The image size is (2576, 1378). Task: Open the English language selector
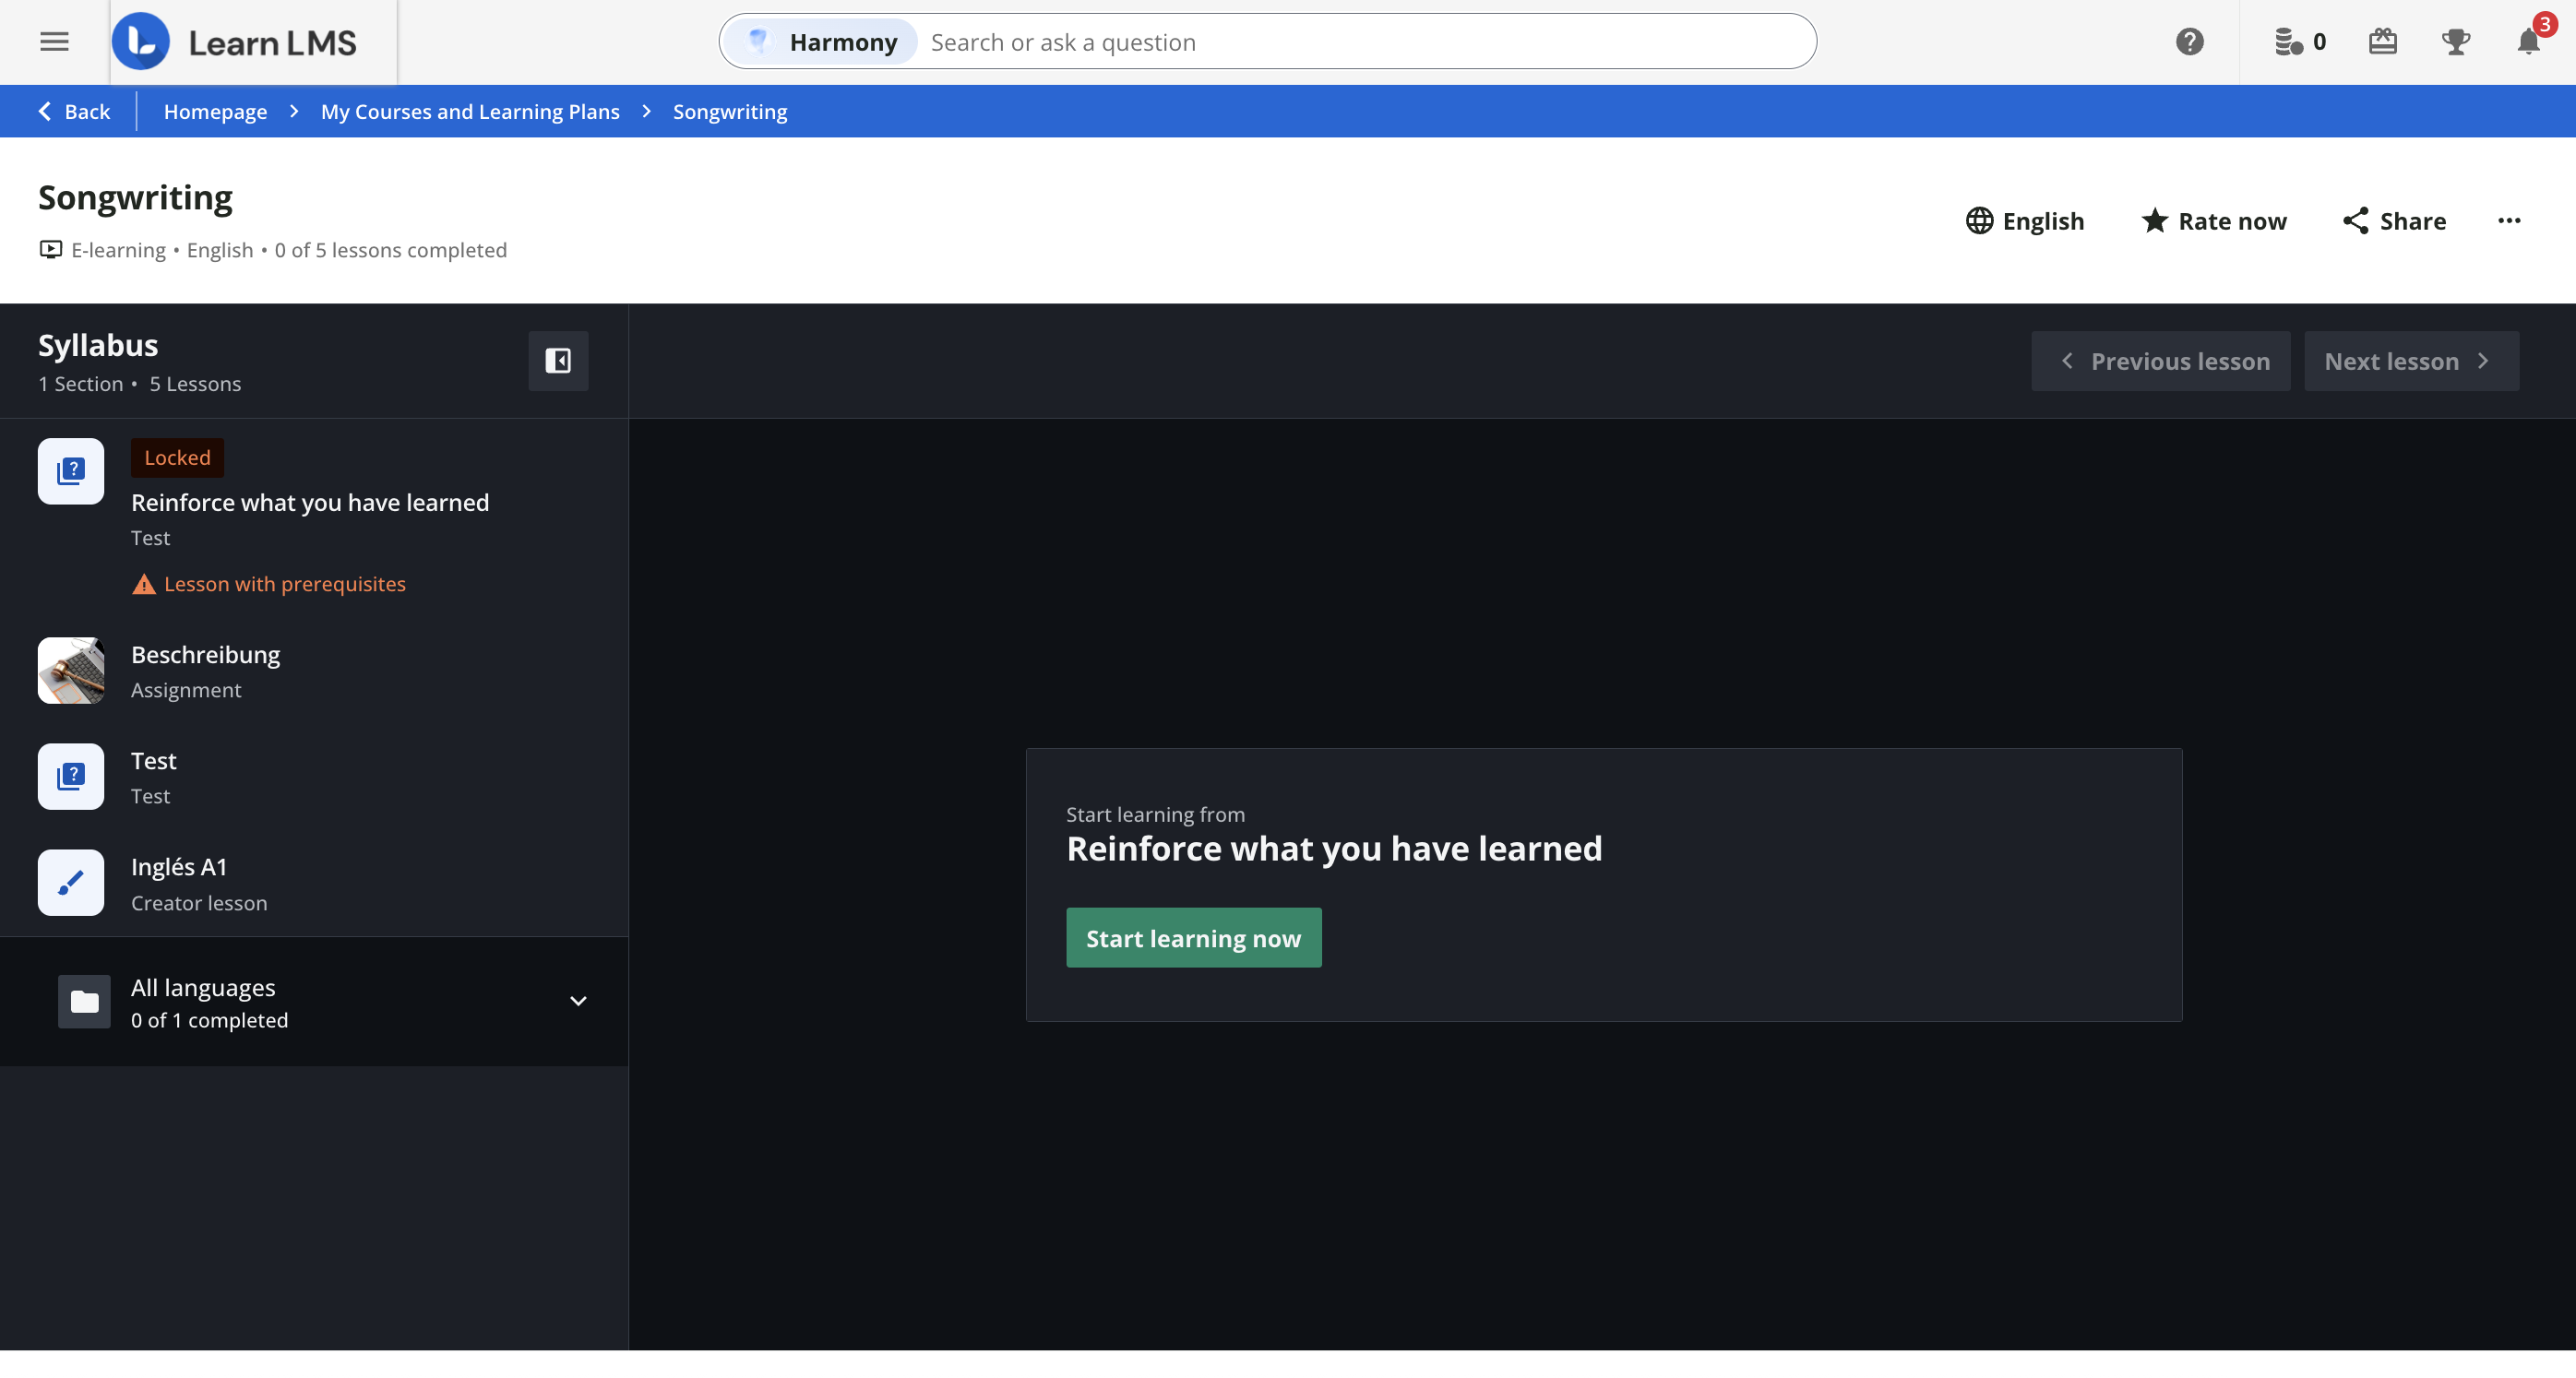(2024, 221)
